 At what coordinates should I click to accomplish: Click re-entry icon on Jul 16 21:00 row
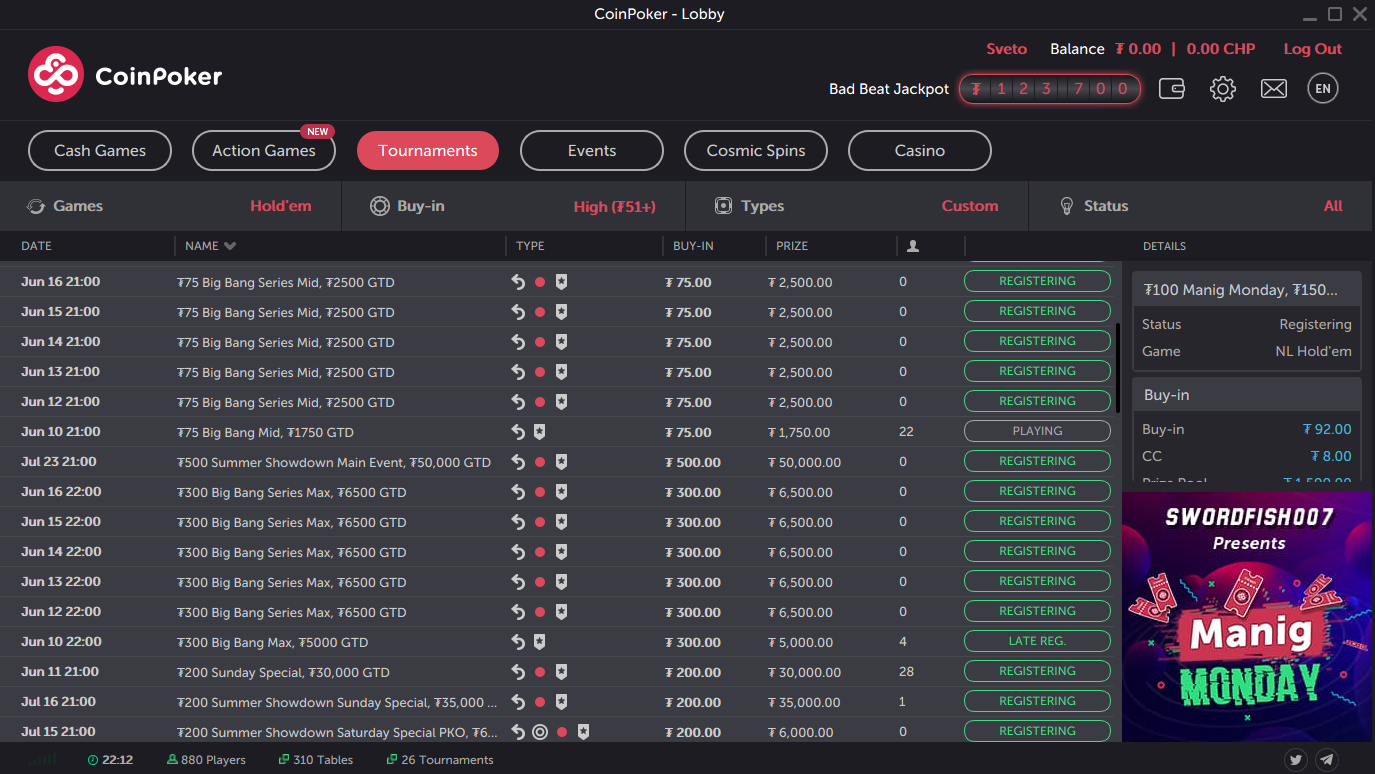coord(518,702)
